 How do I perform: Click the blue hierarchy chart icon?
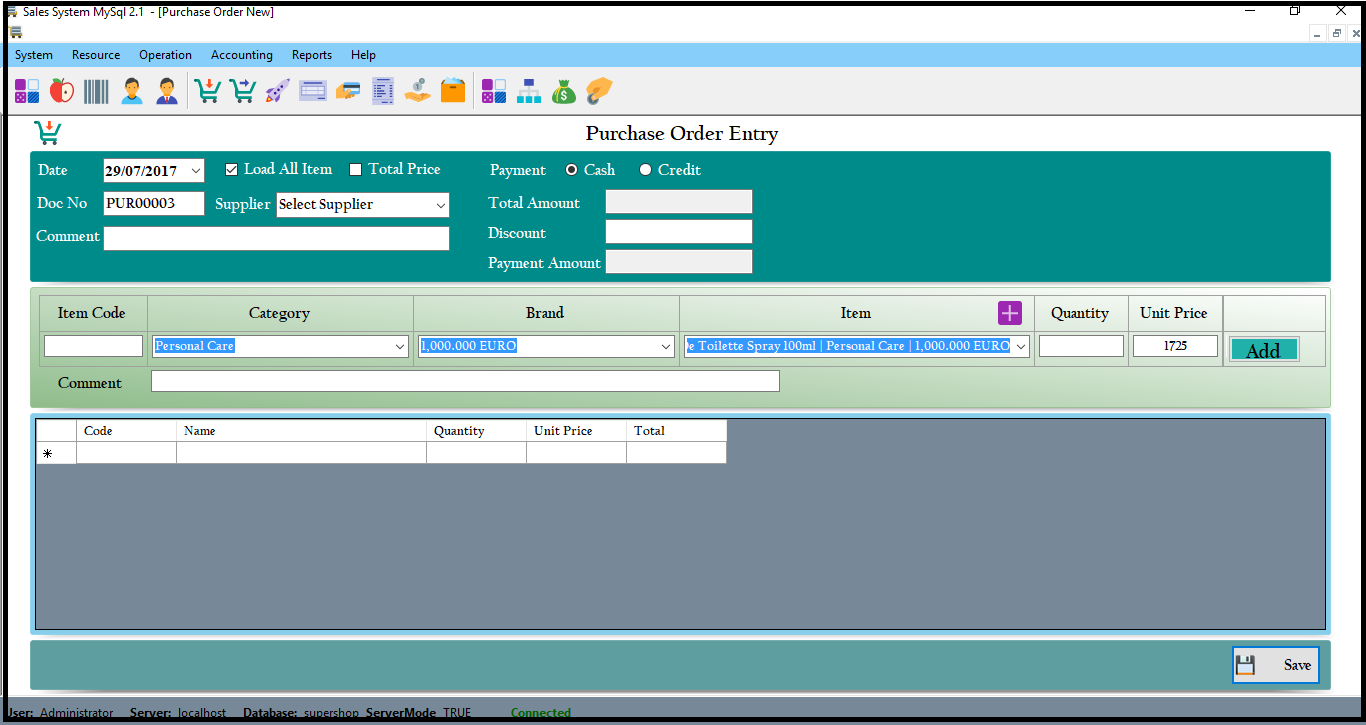click(528, 91)
